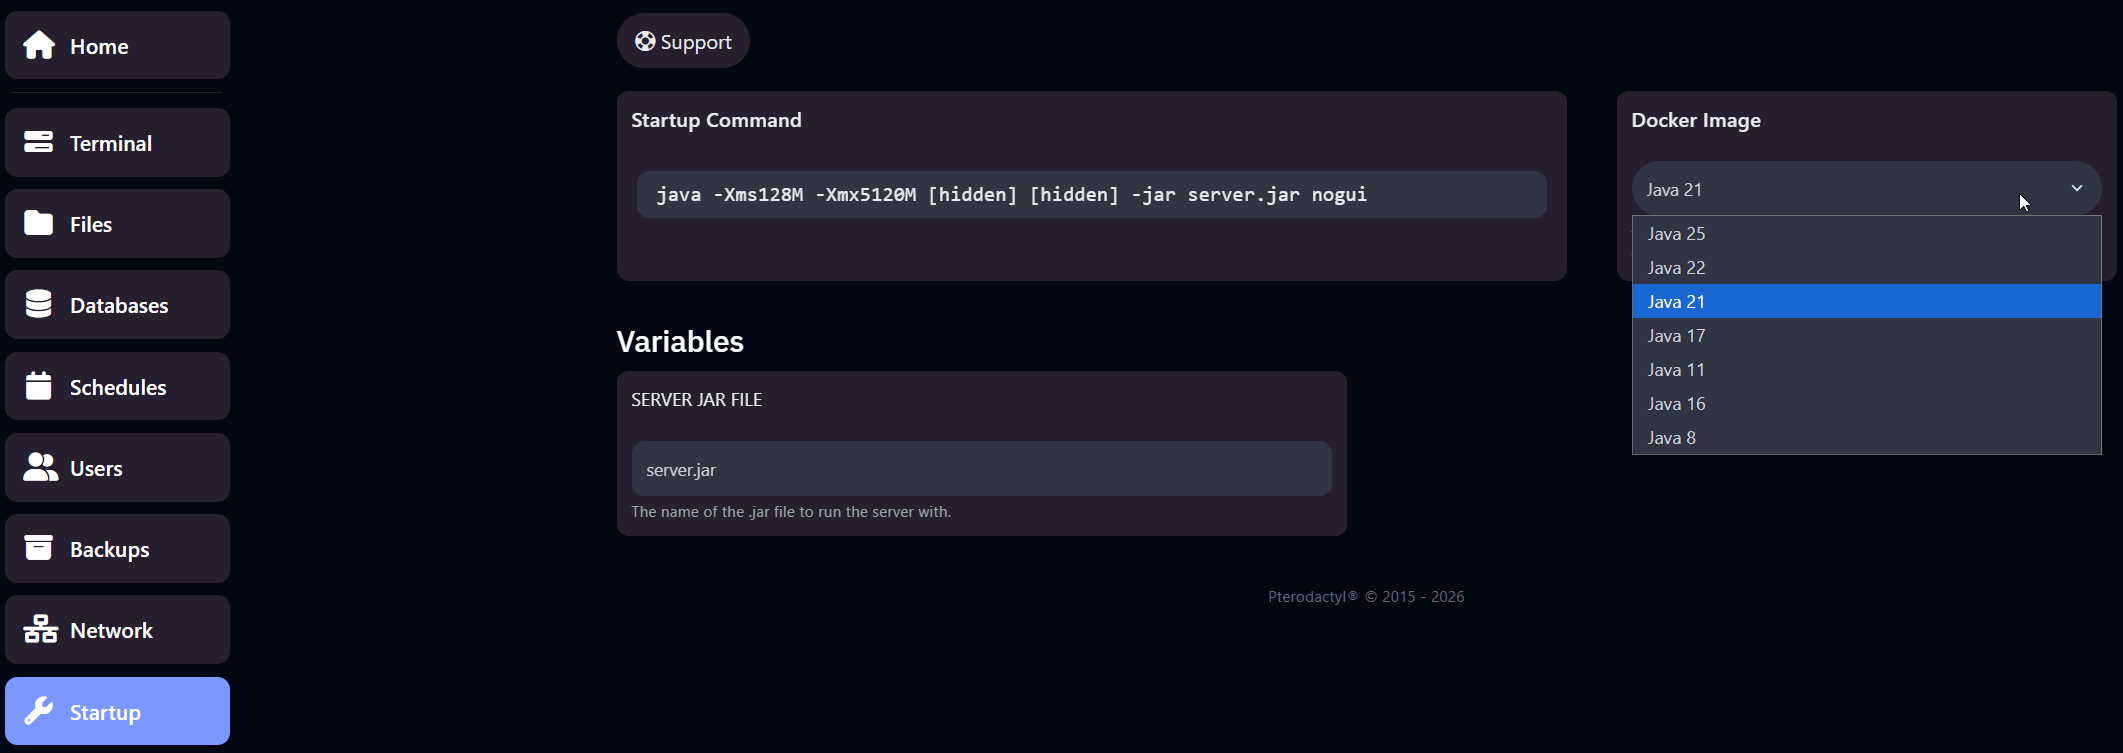Click the SERVER JAR FILE label

click(696, 399)
